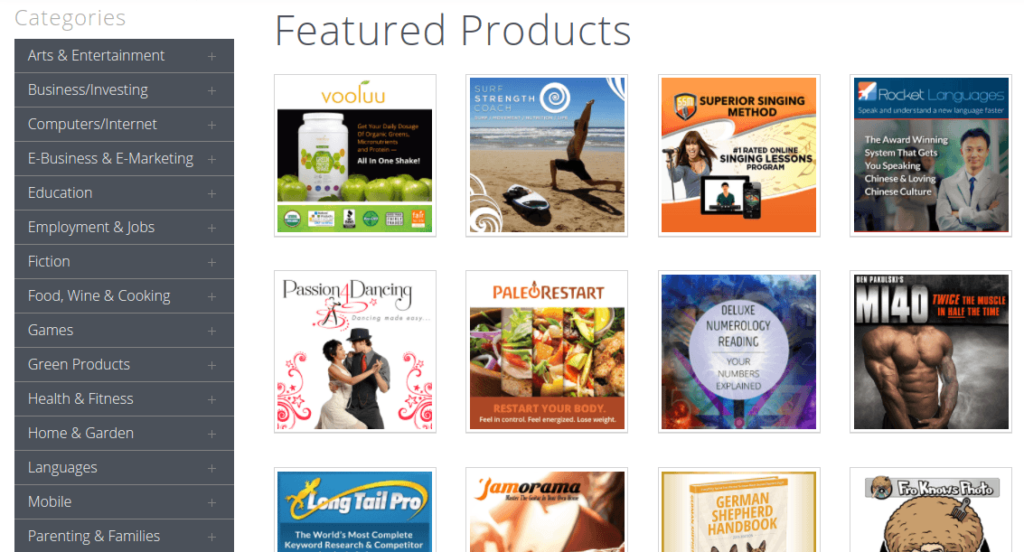
Task: Open the Paleo Restart product image
Action: [547, 351]
